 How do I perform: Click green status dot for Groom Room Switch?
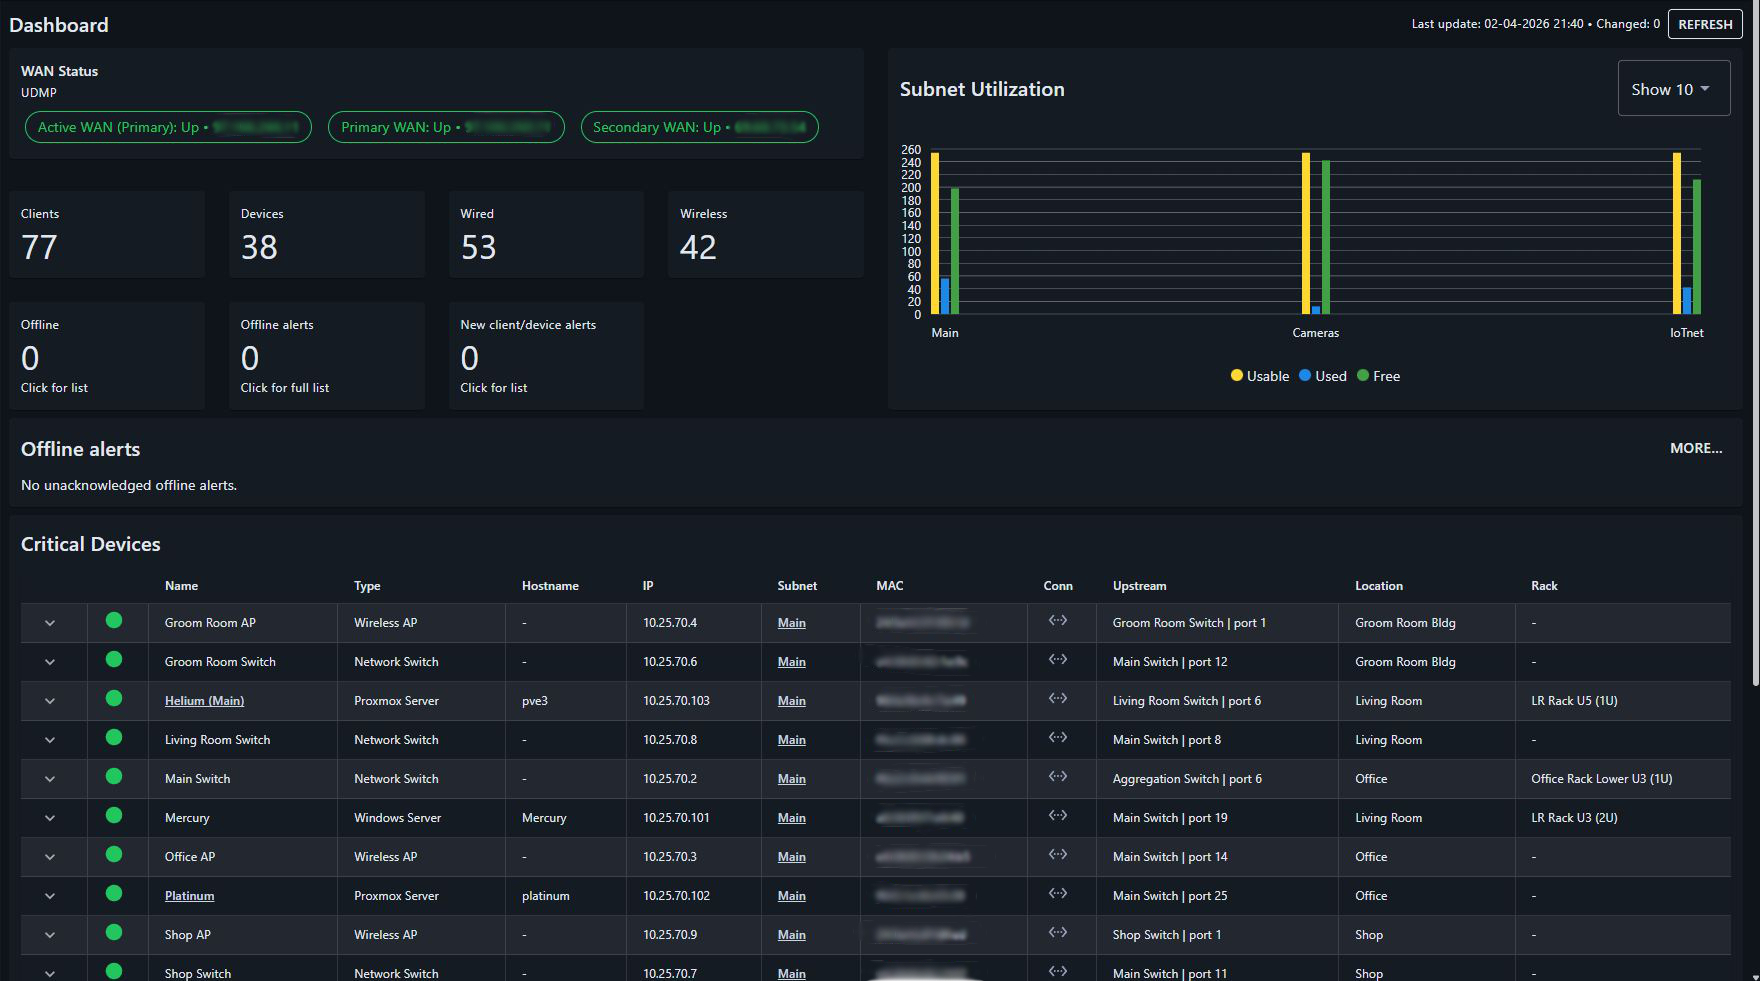(114, 660)
